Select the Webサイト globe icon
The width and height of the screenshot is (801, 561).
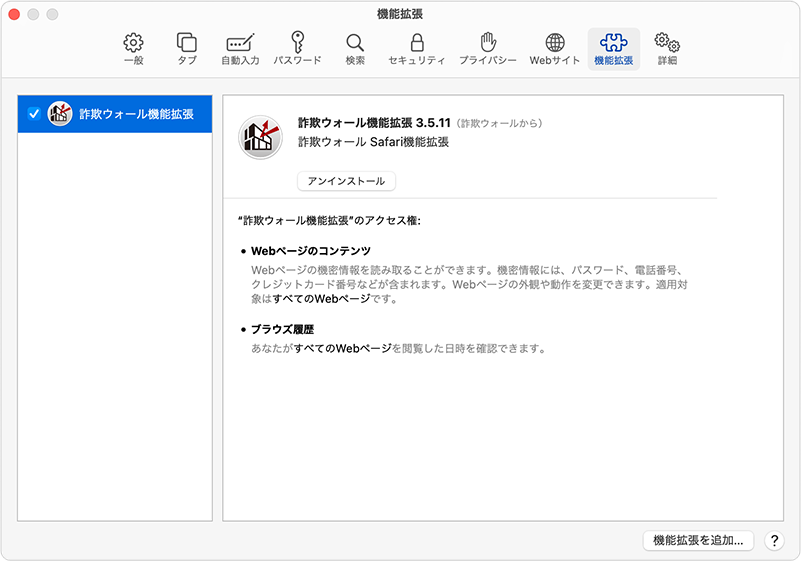555,49
